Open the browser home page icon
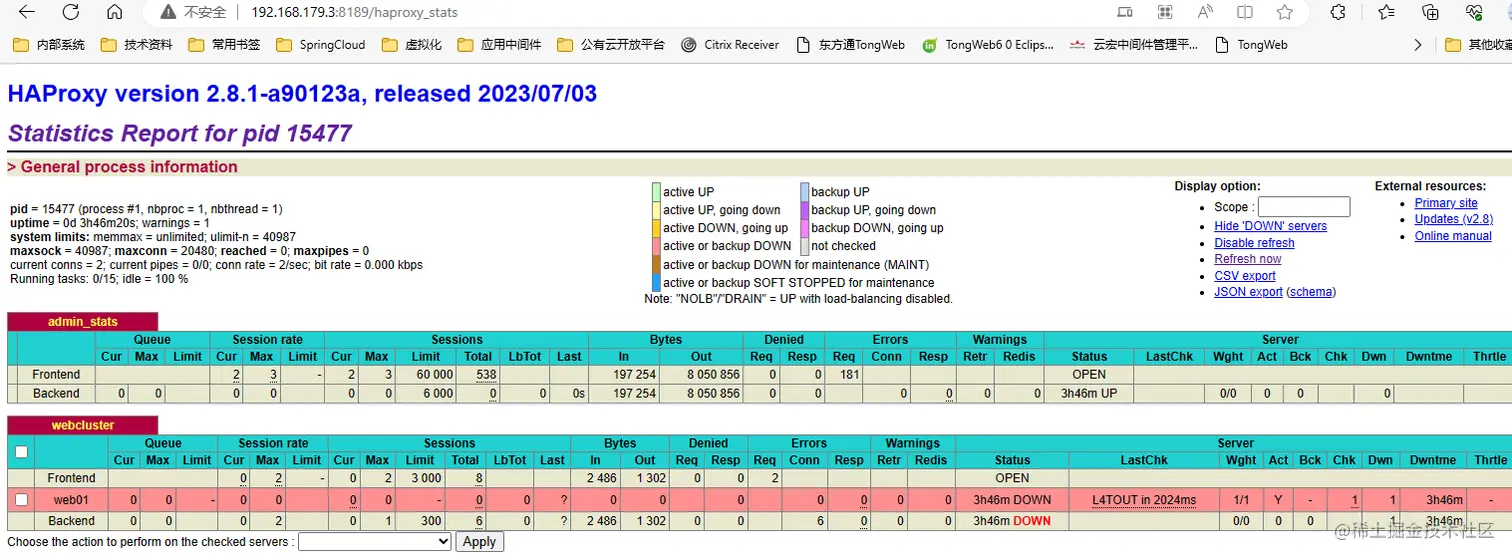Viewport: 1512px width, 558px height. (115, 12)
